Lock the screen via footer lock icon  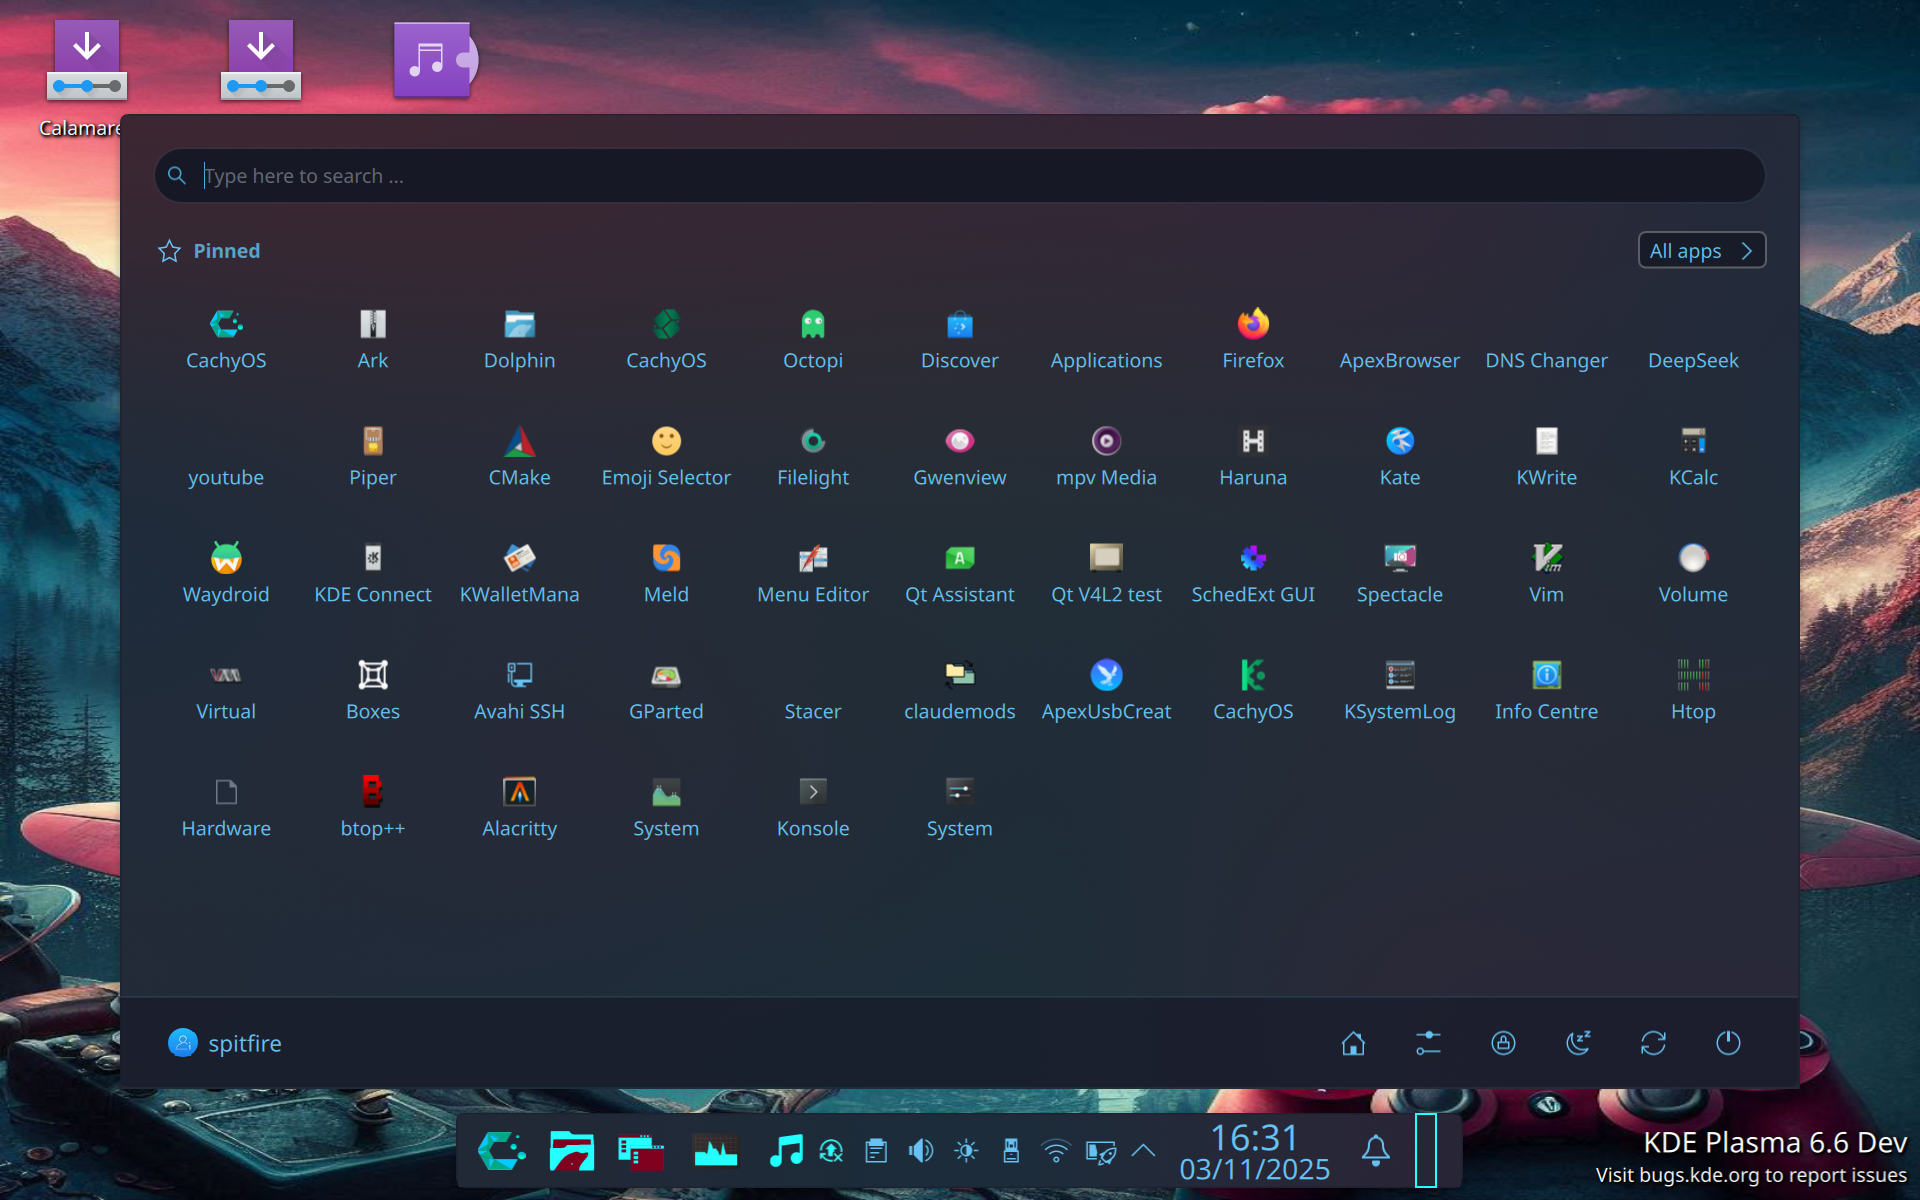pos(1503,1043)
